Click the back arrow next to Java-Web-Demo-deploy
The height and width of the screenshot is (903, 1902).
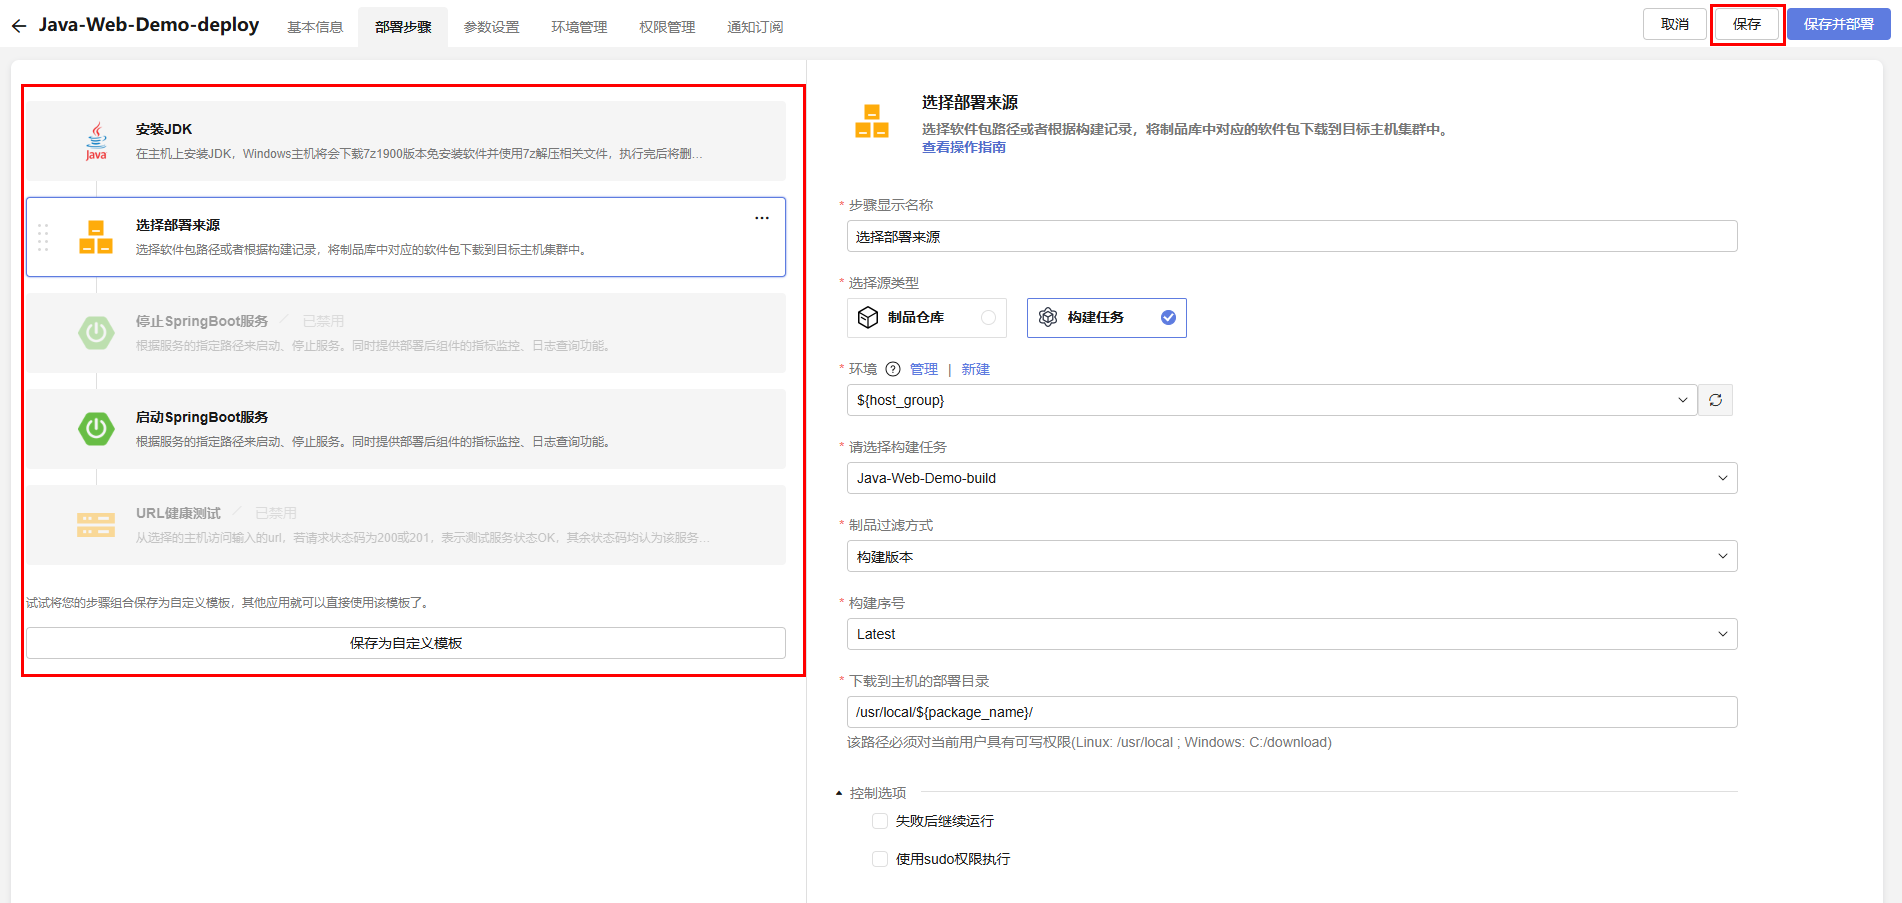[x=18, y=25]
